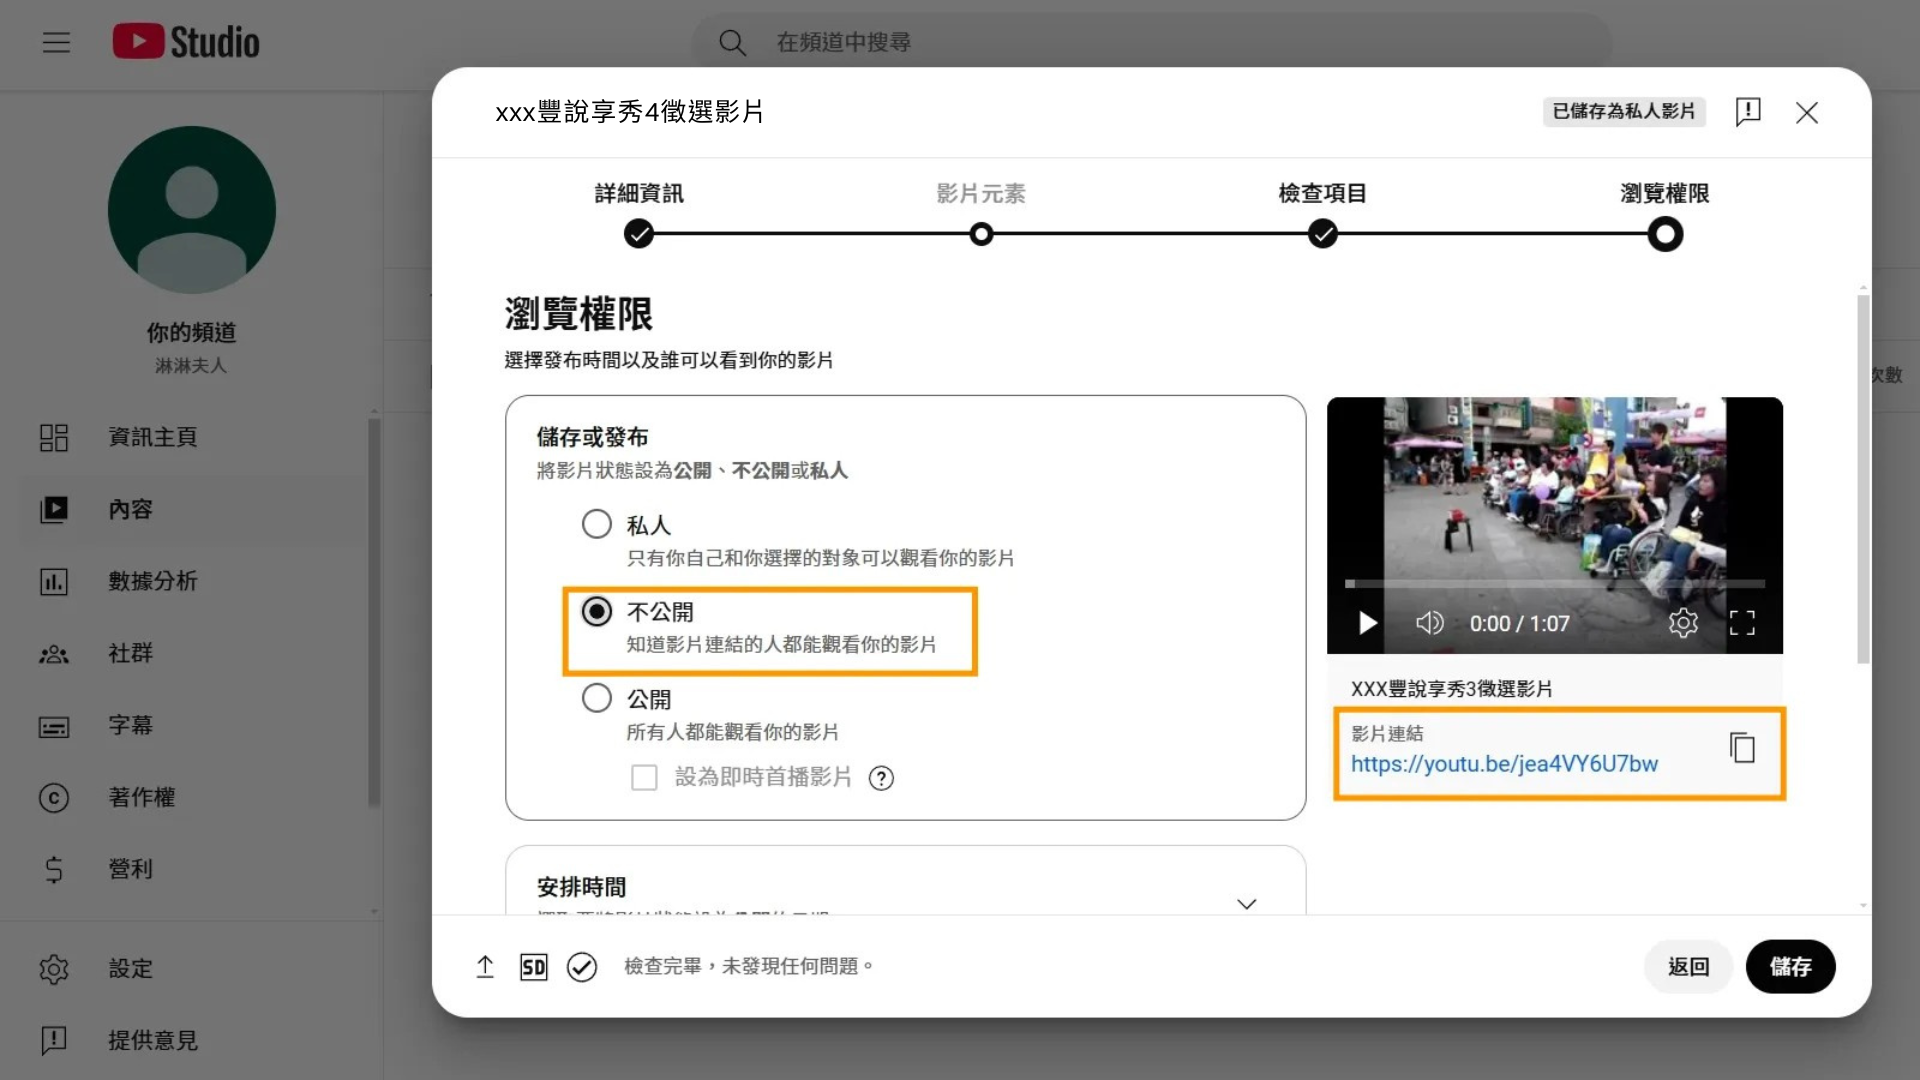Select the 私人 radio button
Screen dimensions: 1920x1080
pyautogui.click(x=597, y=524)
